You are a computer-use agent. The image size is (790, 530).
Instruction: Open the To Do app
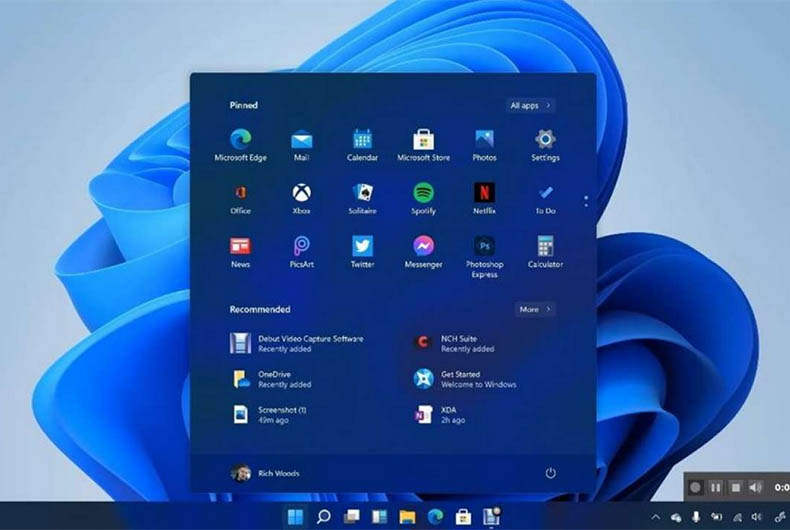(545, 198)
